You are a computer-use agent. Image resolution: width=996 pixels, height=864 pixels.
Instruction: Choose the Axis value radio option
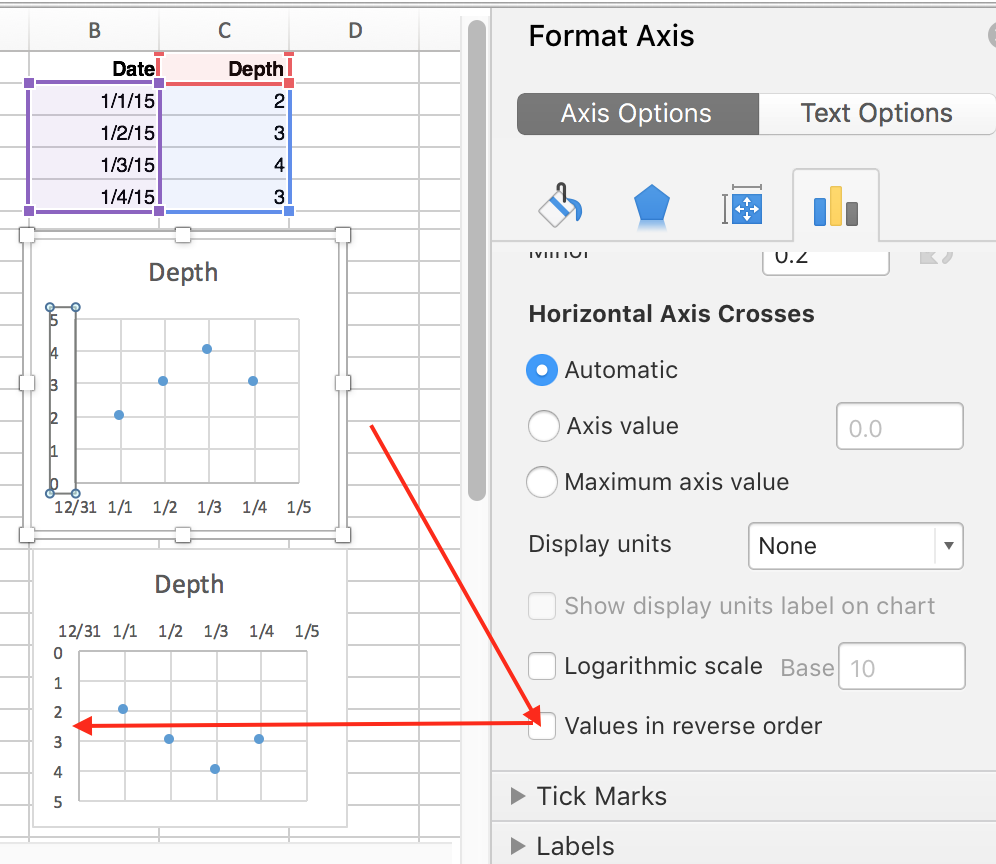click(544, 426)
